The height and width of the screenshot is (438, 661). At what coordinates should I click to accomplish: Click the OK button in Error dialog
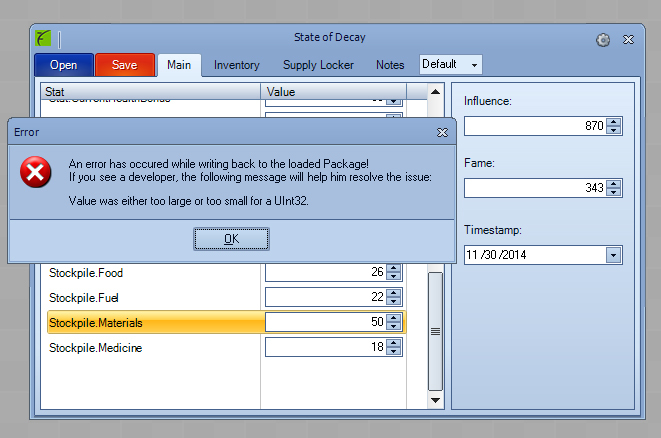231,238
